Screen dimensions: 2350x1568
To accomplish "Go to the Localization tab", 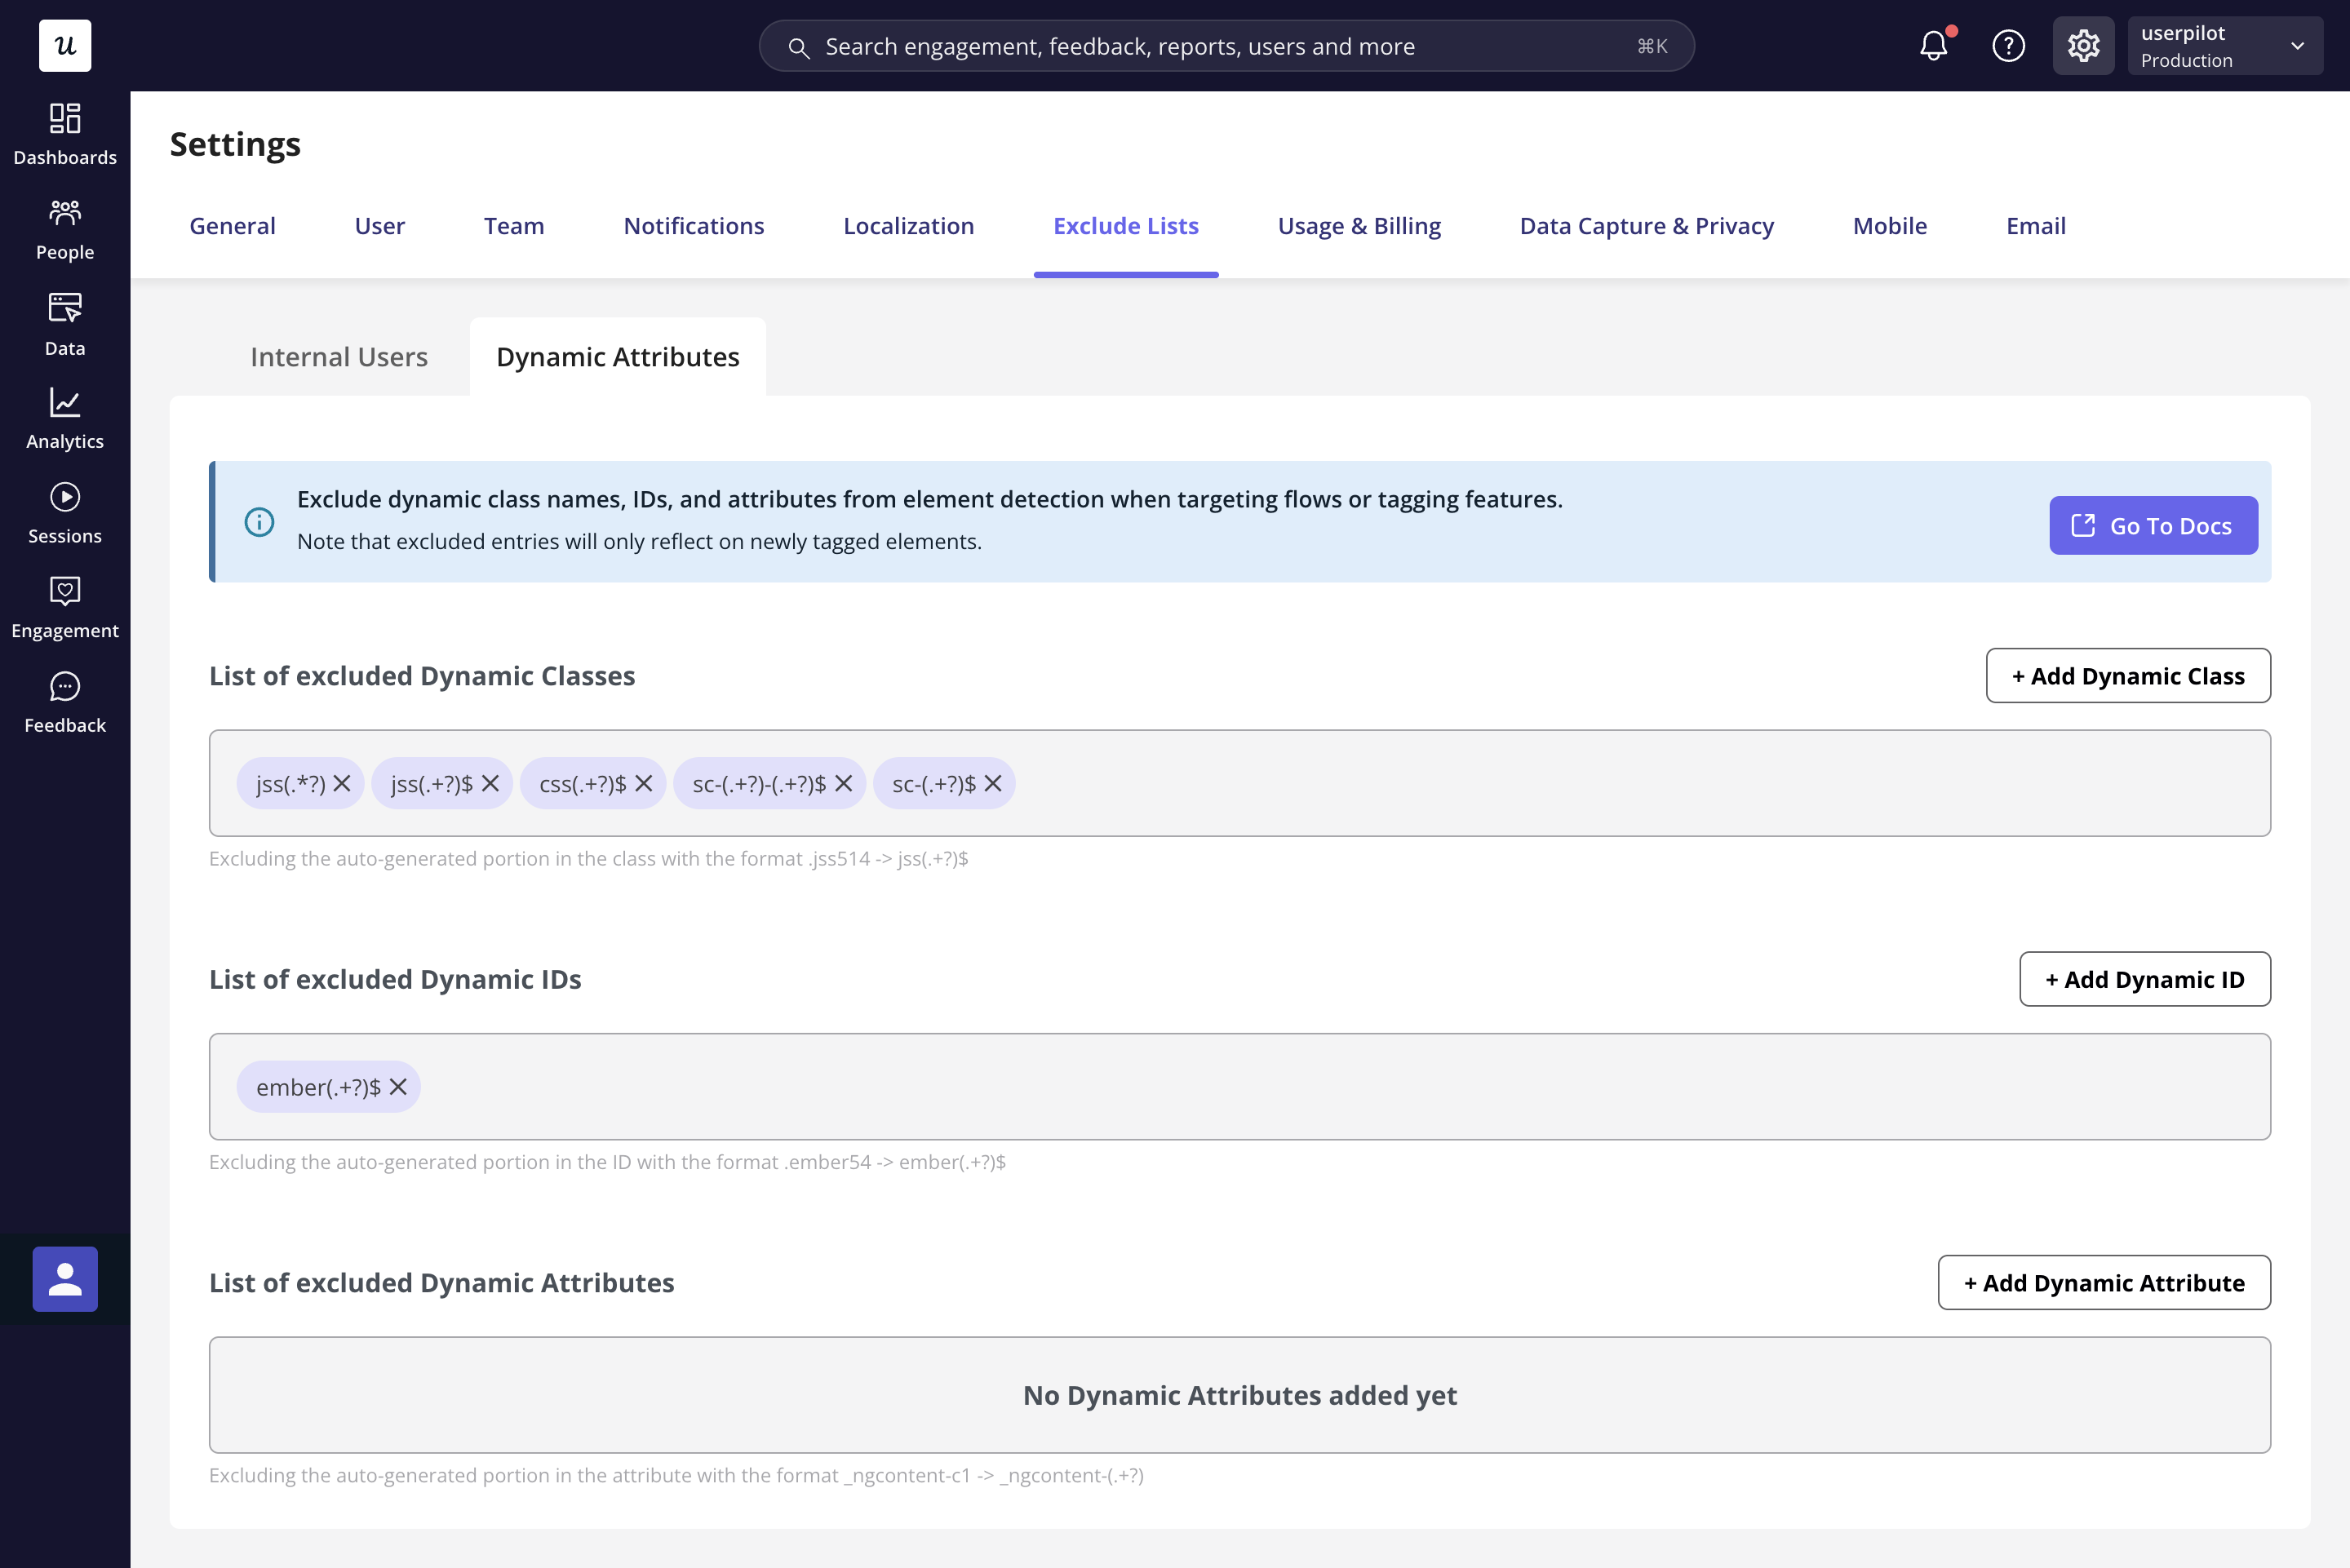I will [908, 225].
